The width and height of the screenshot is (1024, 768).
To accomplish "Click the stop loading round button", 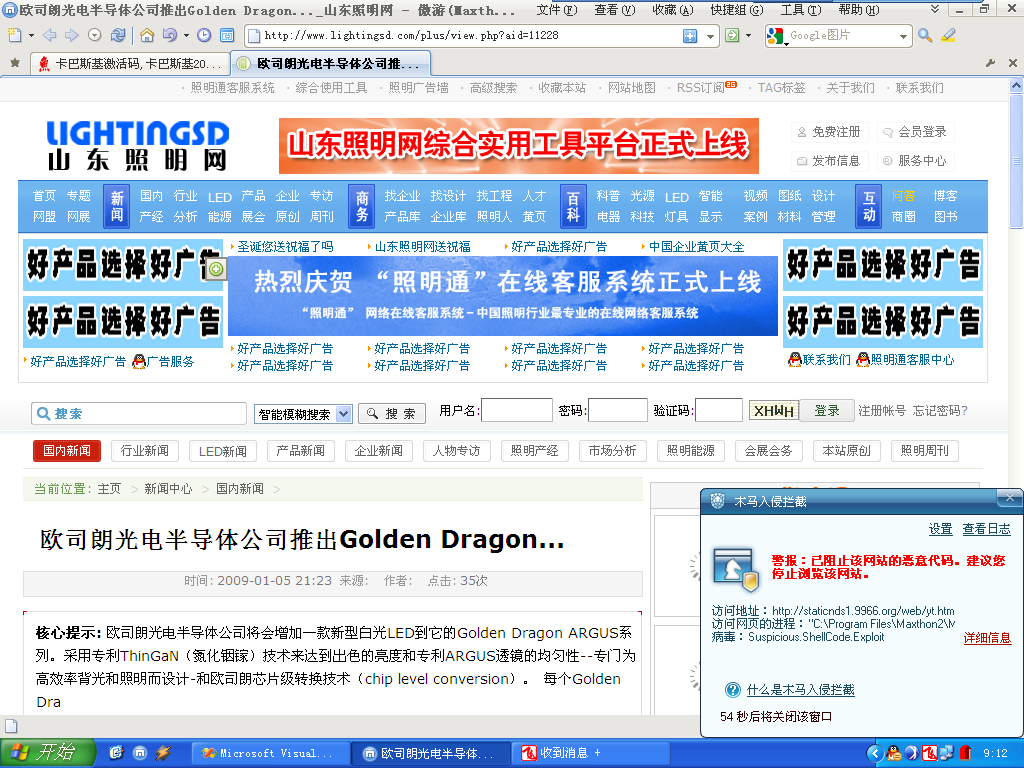I will (x=95, y=35).
